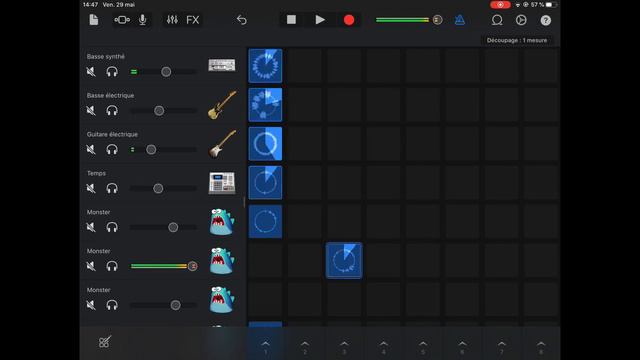Trigger the Basse électrique loop cell
The height and width of the screenshot is (360, 640).
[x=265, y=105]
